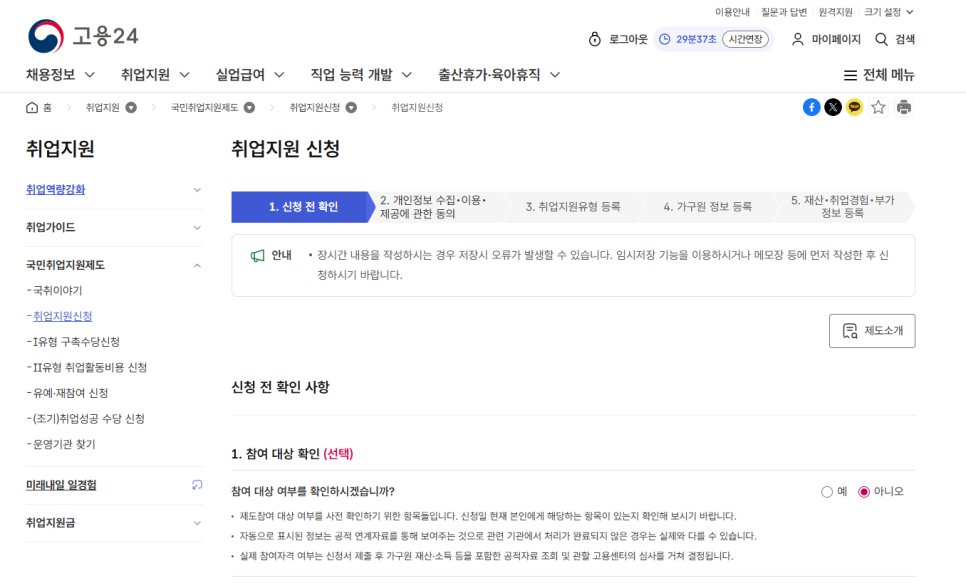Click 29분37초 remaining time text

click(696, 39)
